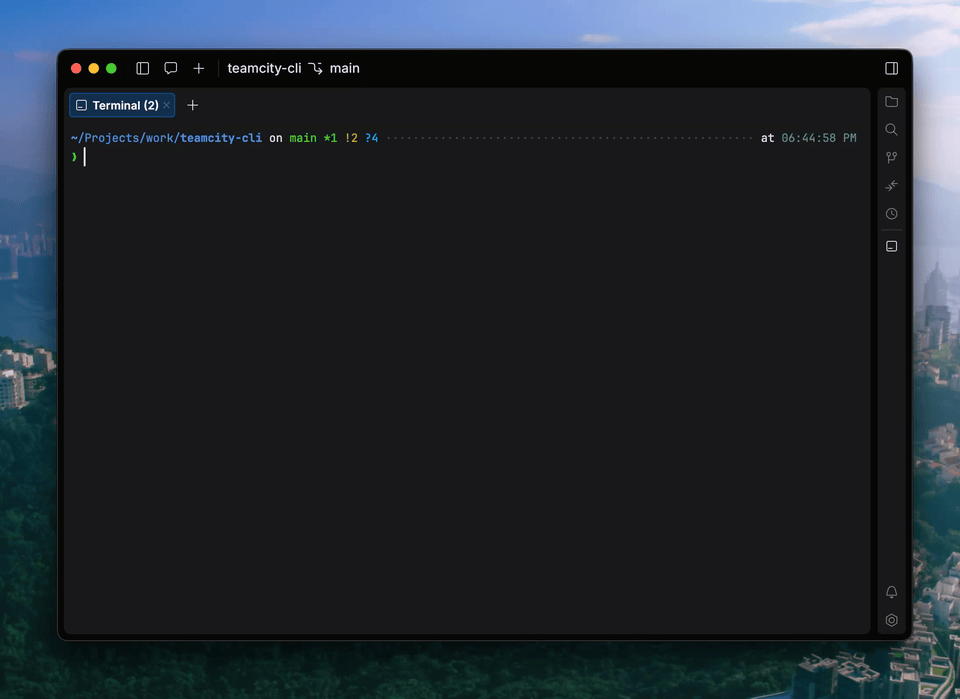The image size is (960, 699).
Task: Toggle the left sidebar panel
Action: click(x=143, y=69)
